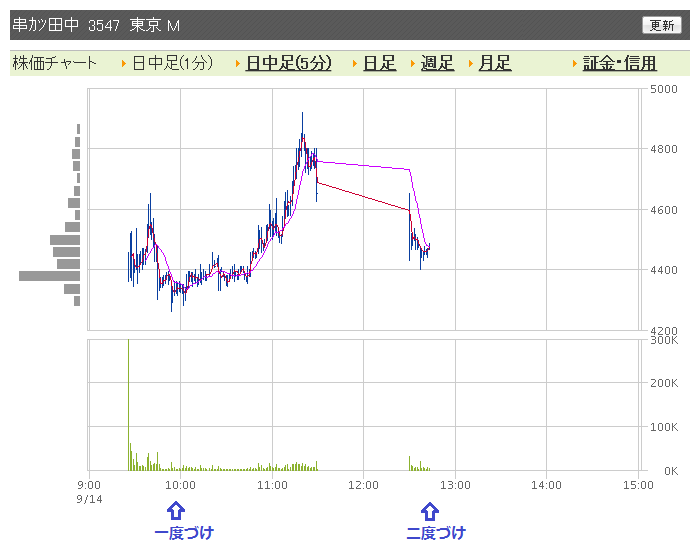
Task: Click the 5000 price axis label
Action: pos(664,89)
